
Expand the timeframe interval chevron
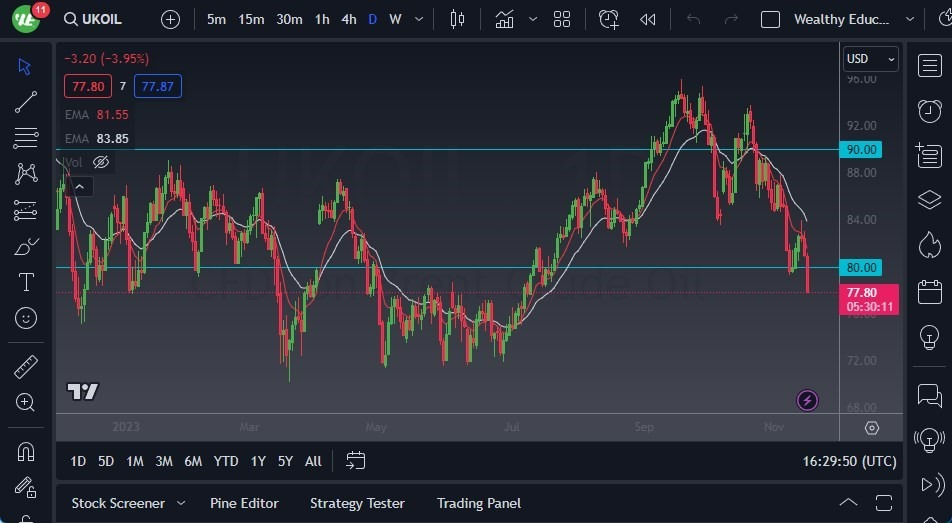pyautogui.click(x=418, y=19)
